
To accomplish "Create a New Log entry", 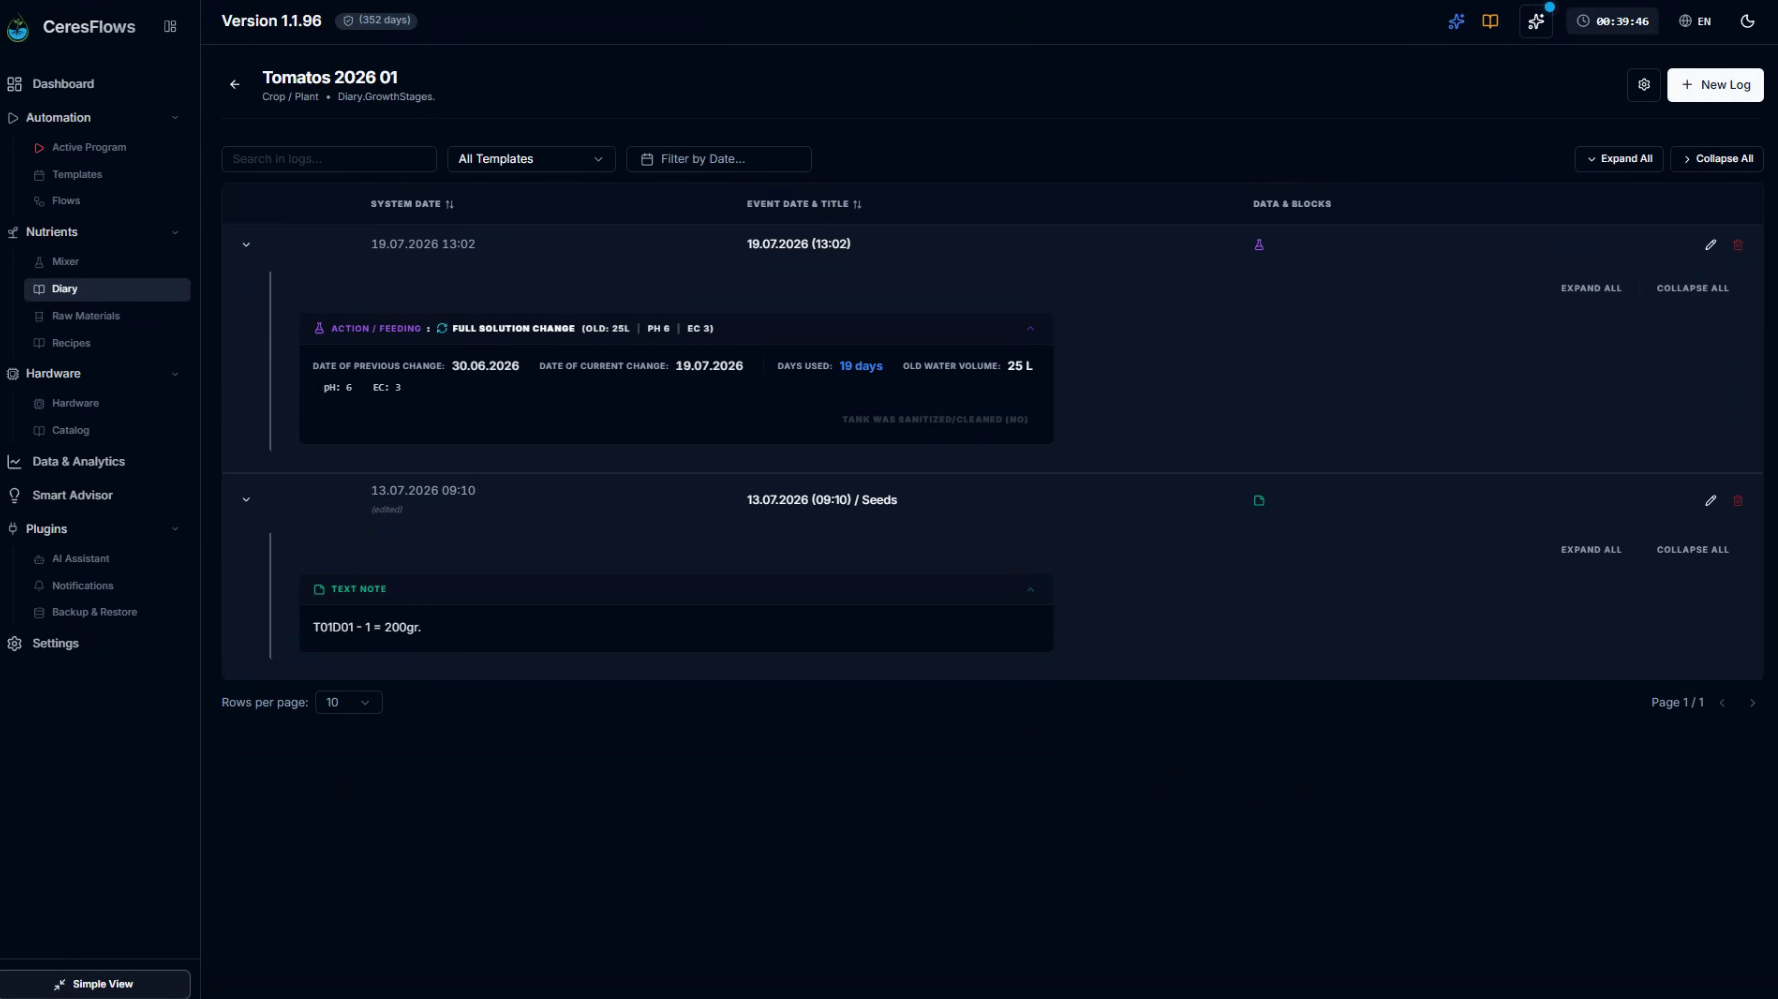I will 1715,85.
